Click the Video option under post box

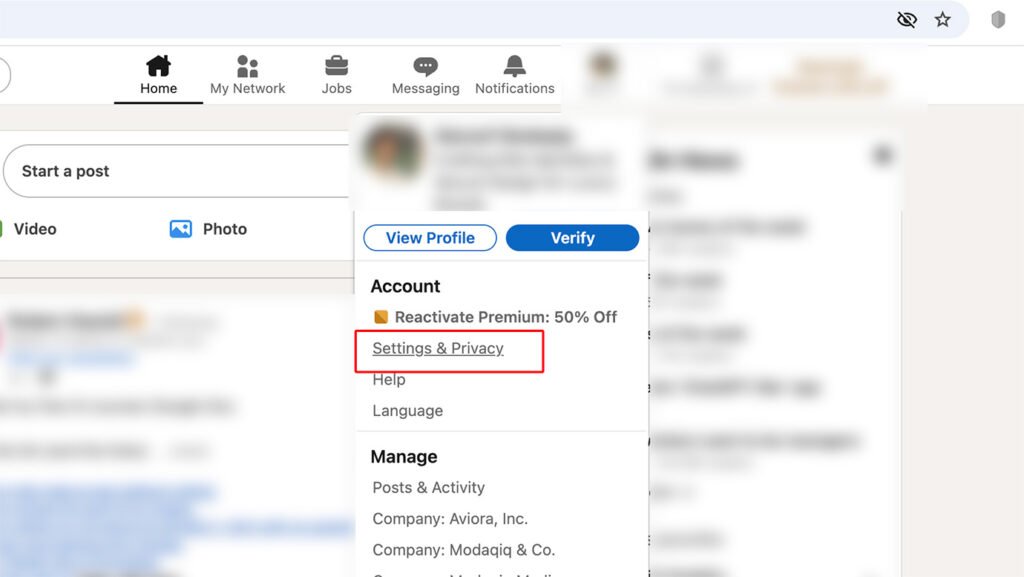point(34,229)
